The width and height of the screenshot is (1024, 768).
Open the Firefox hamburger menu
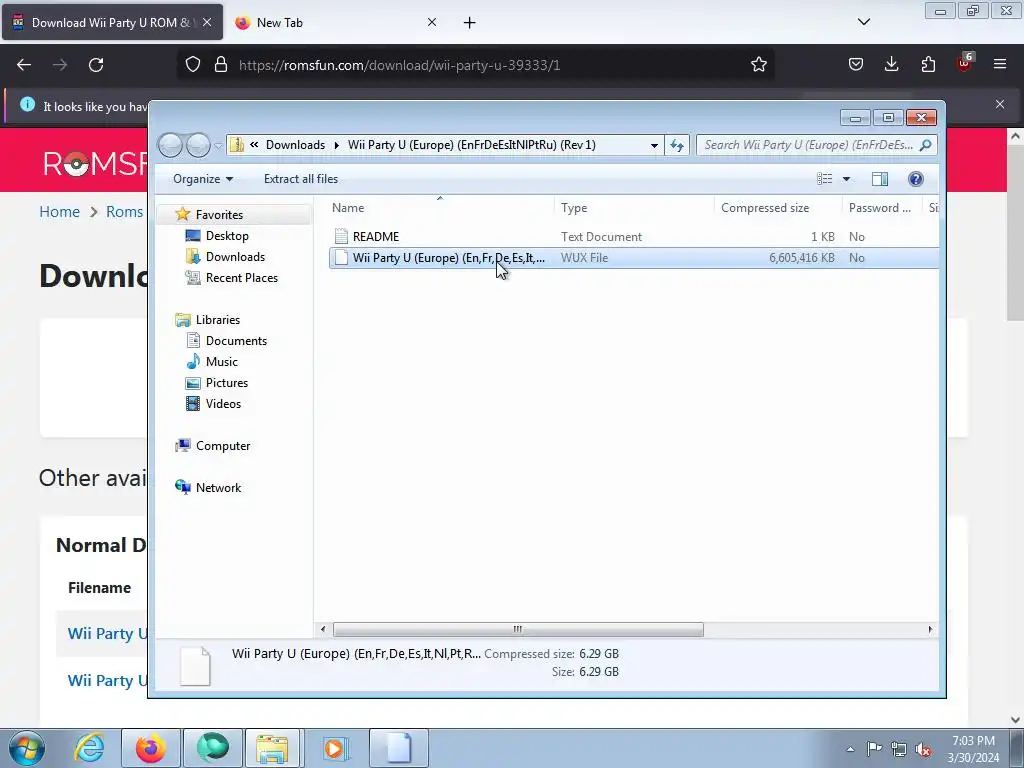(x=1000, y=65)
